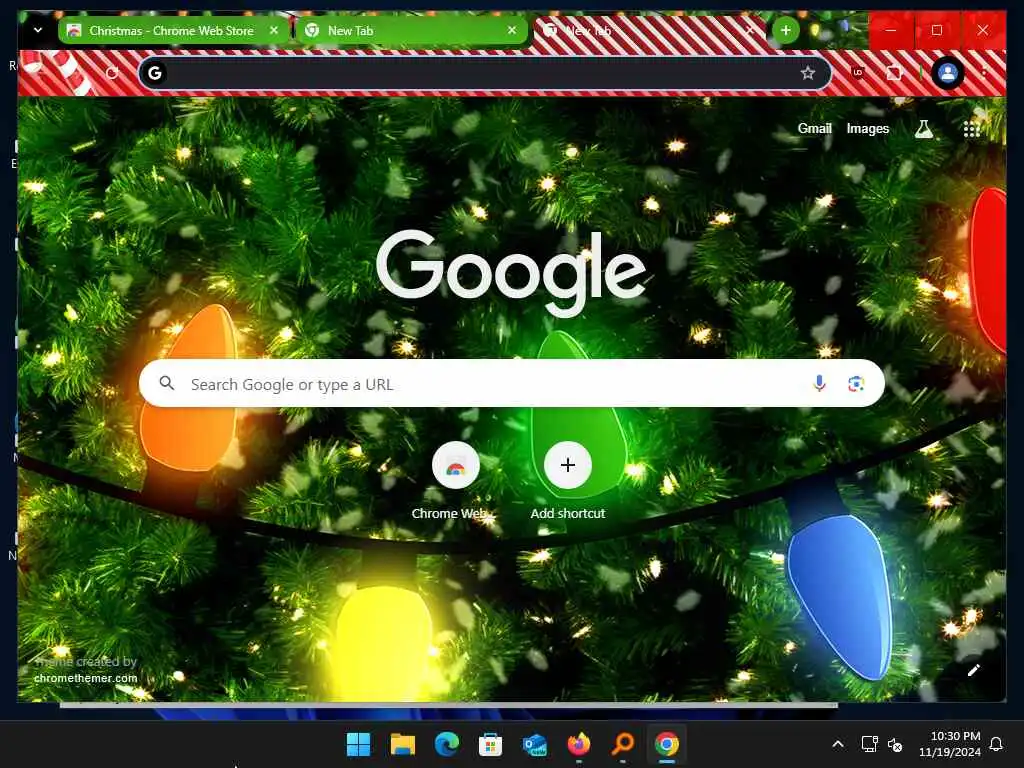Screen dimensions: 1024x768
Task: Open Search Labs flask icon
Action: [x=923, y=129]
